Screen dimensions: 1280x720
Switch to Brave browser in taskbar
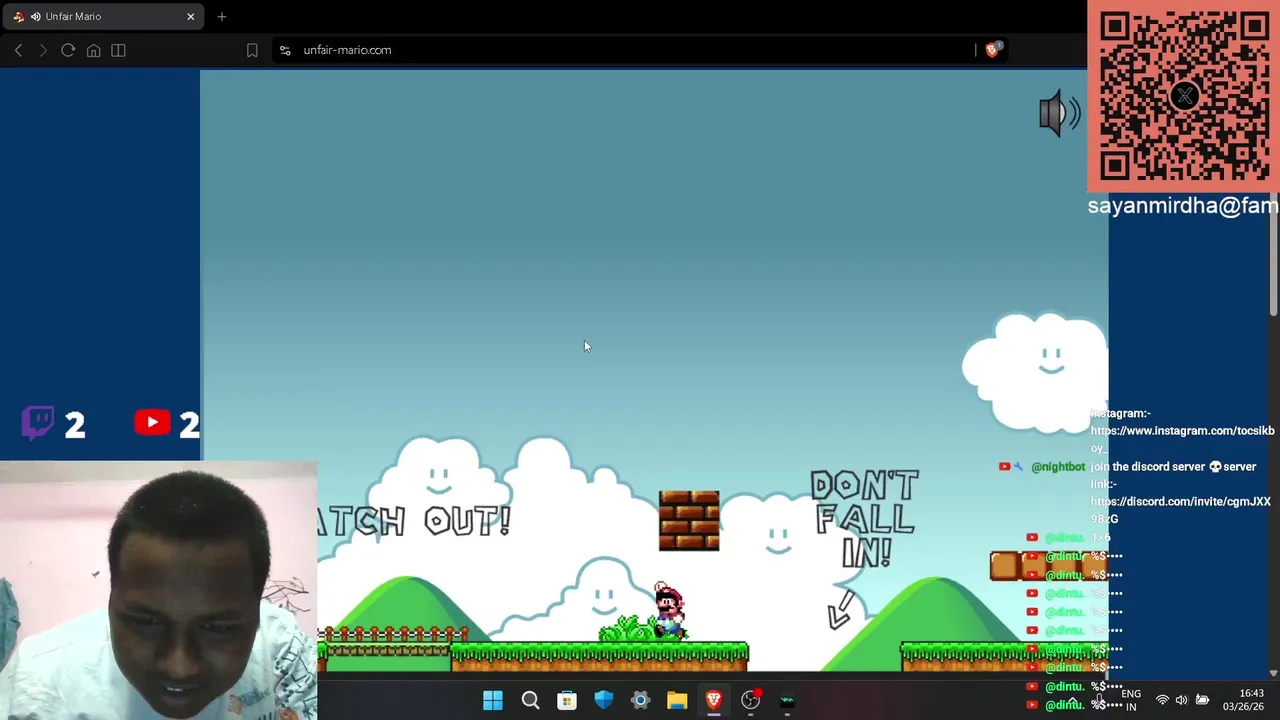tap(714, 701)
